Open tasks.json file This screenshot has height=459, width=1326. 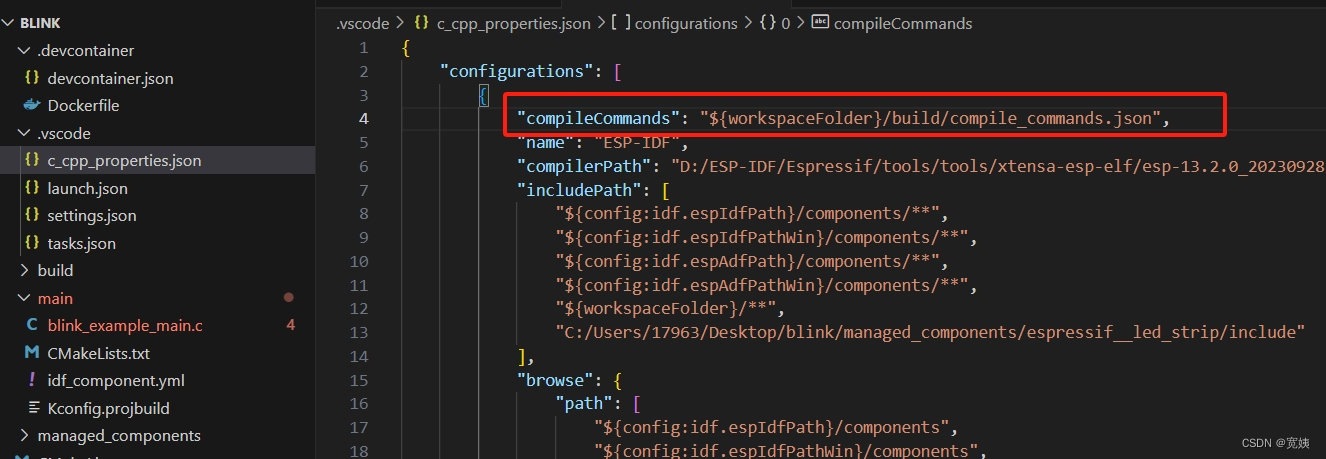[x=81, y=243]
